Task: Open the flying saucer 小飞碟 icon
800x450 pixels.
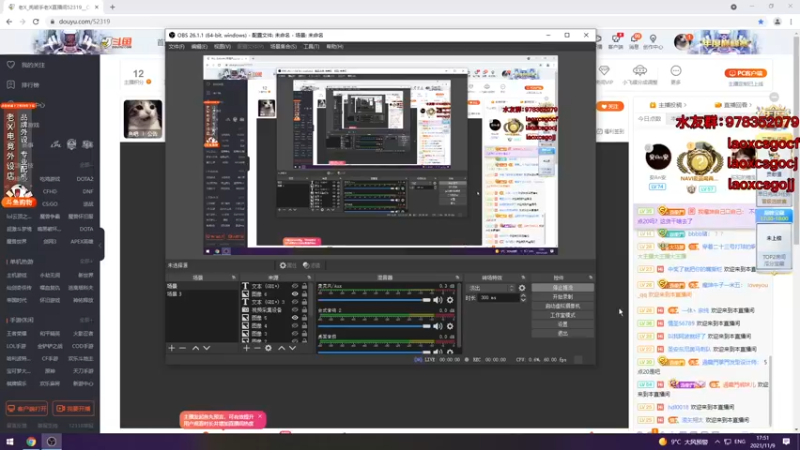Action: (640, 74)
